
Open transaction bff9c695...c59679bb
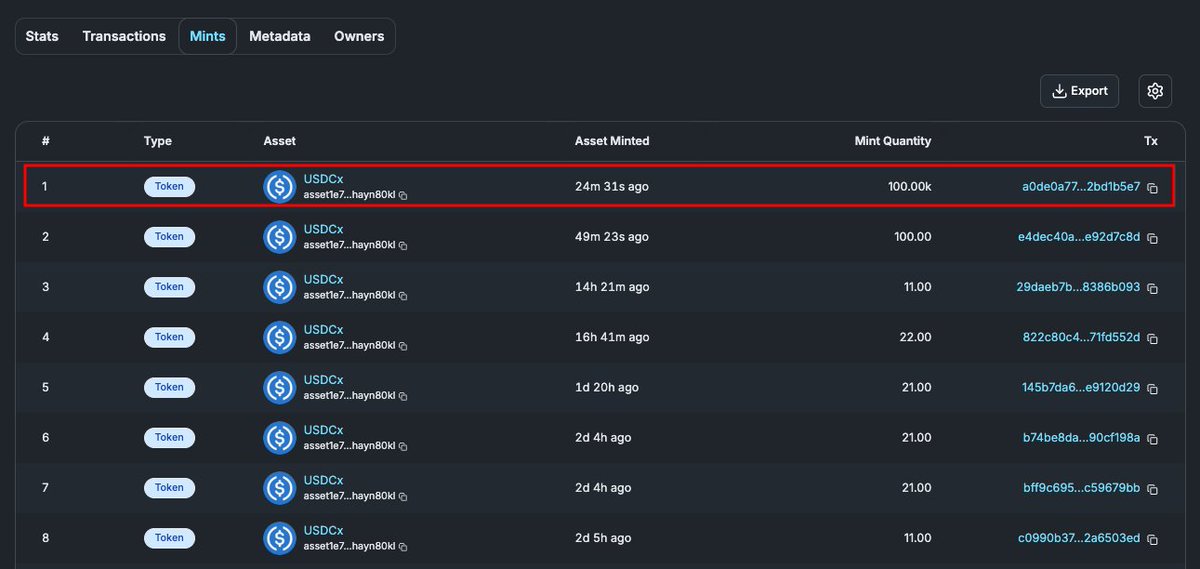(1081, 487)
